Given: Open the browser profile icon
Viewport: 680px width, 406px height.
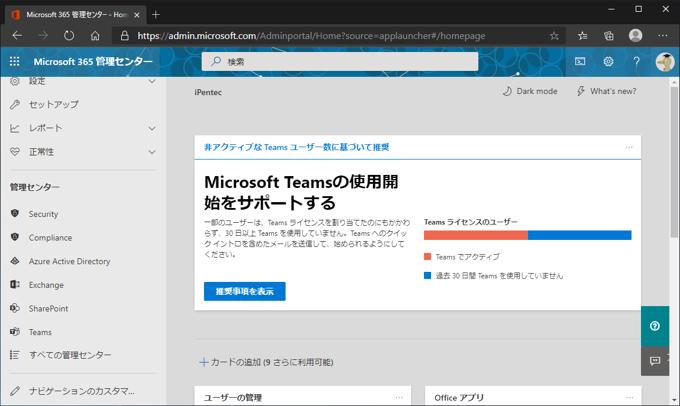Looking at the screenshot, I should 635,36.
